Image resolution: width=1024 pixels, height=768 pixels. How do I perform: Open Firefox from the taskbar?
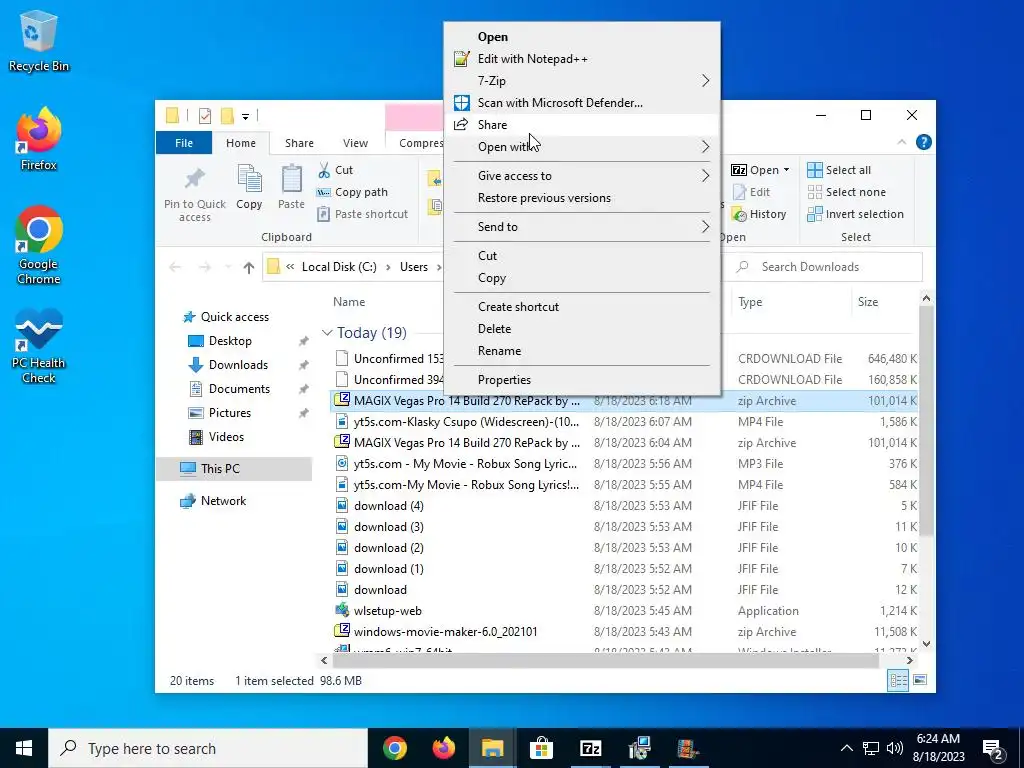[x=443, y=748]
